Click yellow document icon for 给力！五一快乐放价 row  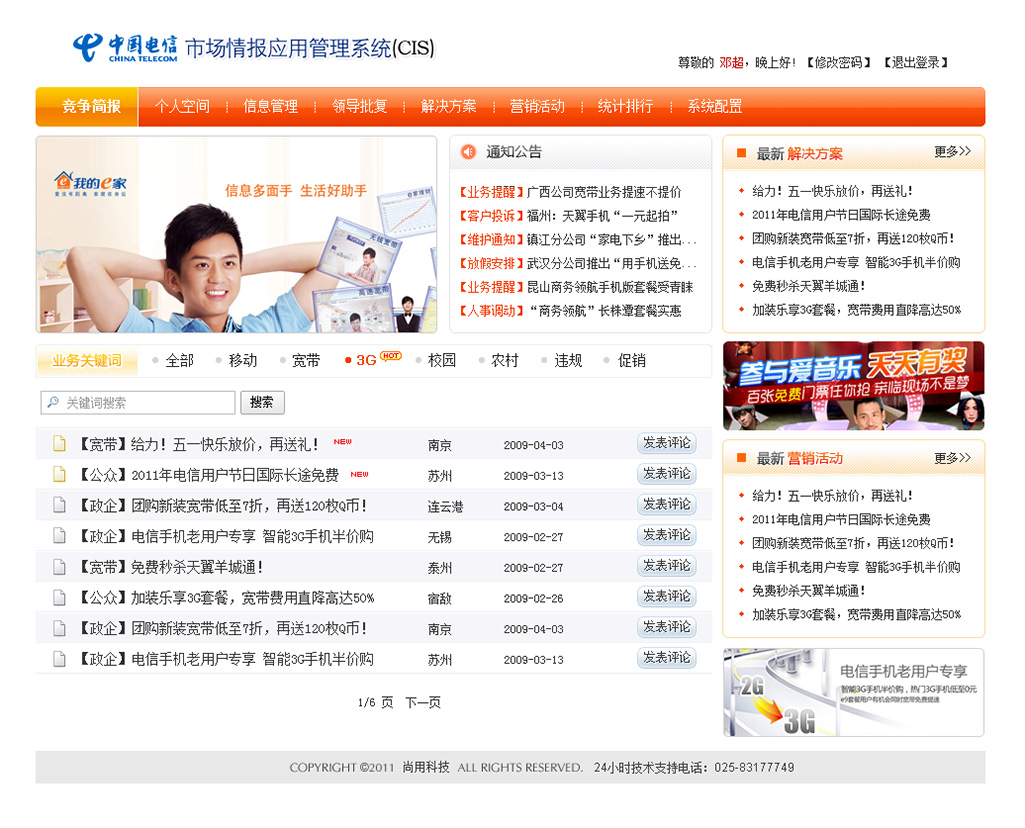pyautogui.click(x=60, y=444)
